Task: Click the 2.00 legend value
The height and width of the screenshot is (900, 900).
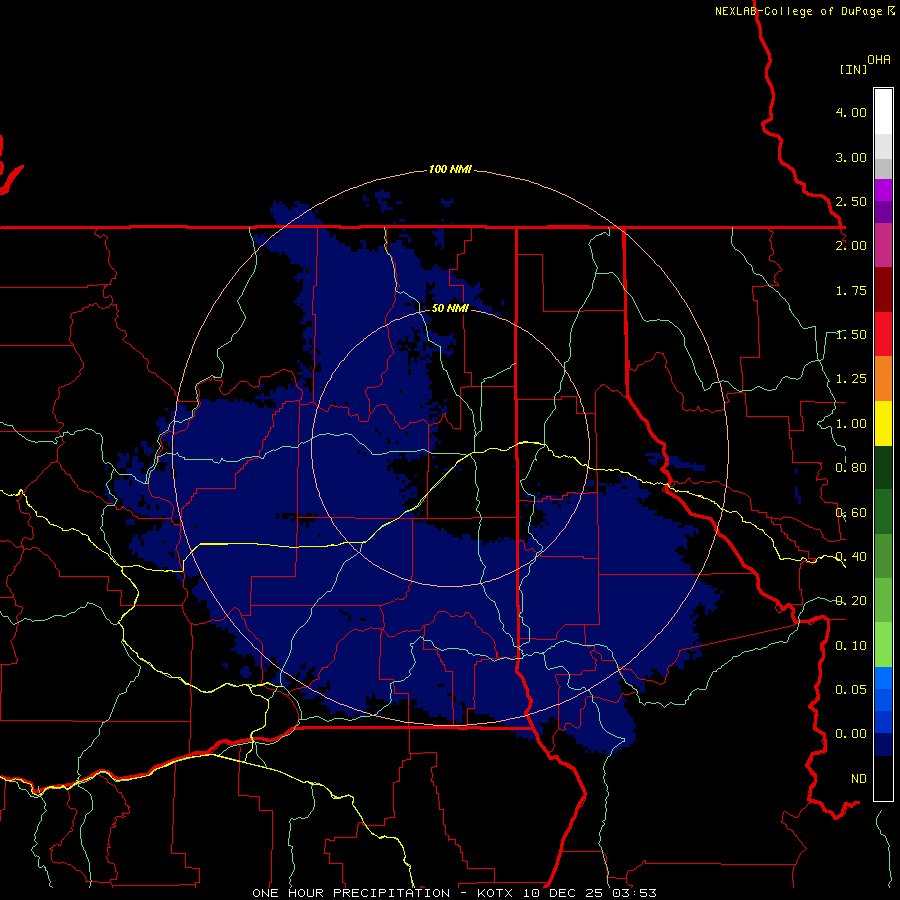Action: pyautogui.click(x=851, y=246)
